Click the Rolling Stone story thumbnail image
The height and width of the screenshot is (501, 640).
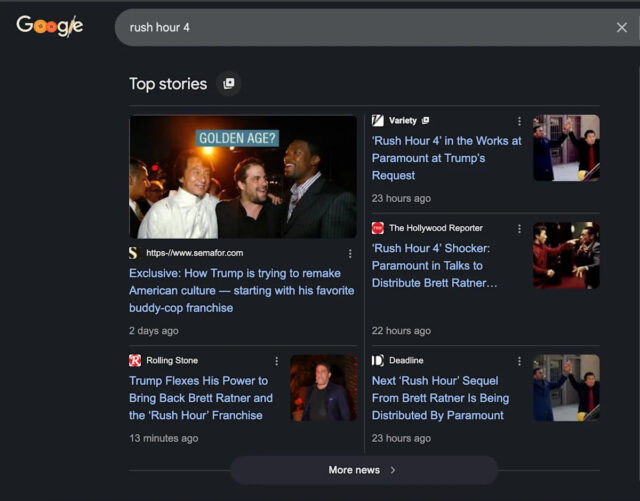coord(323,388)
